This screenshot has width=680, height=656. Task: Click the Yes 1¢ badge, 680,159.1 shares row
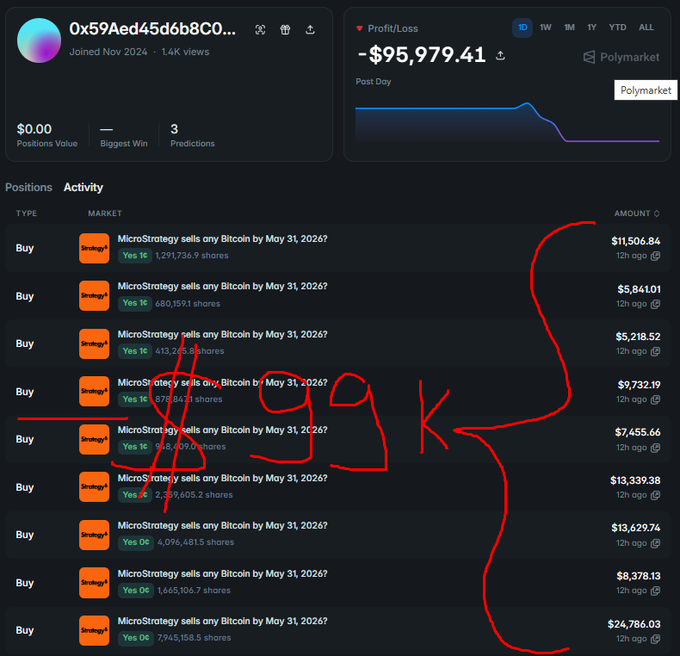click(135, 303)
